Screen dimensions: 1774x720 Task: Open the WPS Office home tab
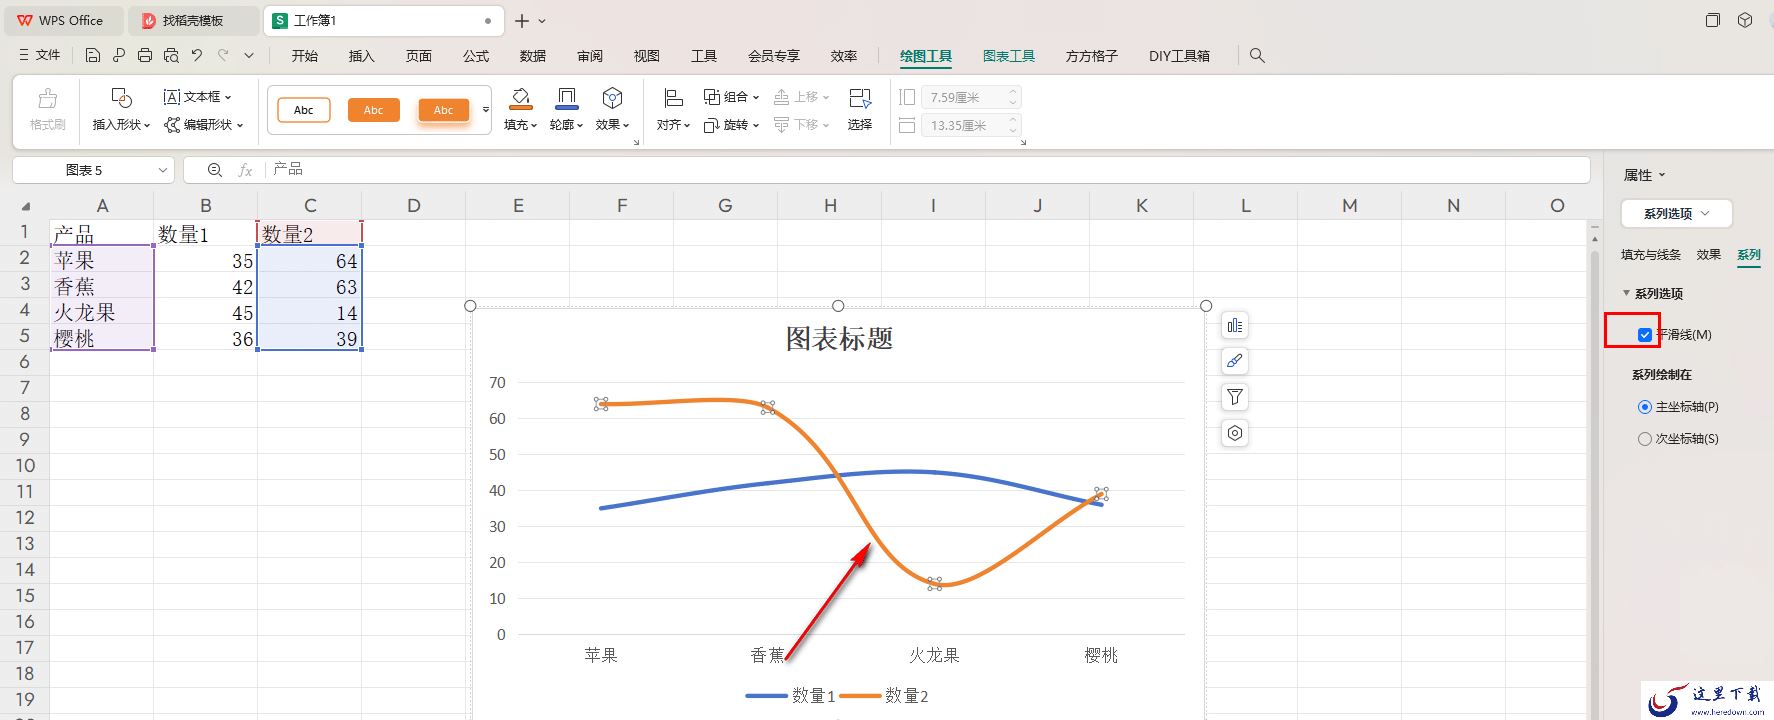tap(62, 20)
